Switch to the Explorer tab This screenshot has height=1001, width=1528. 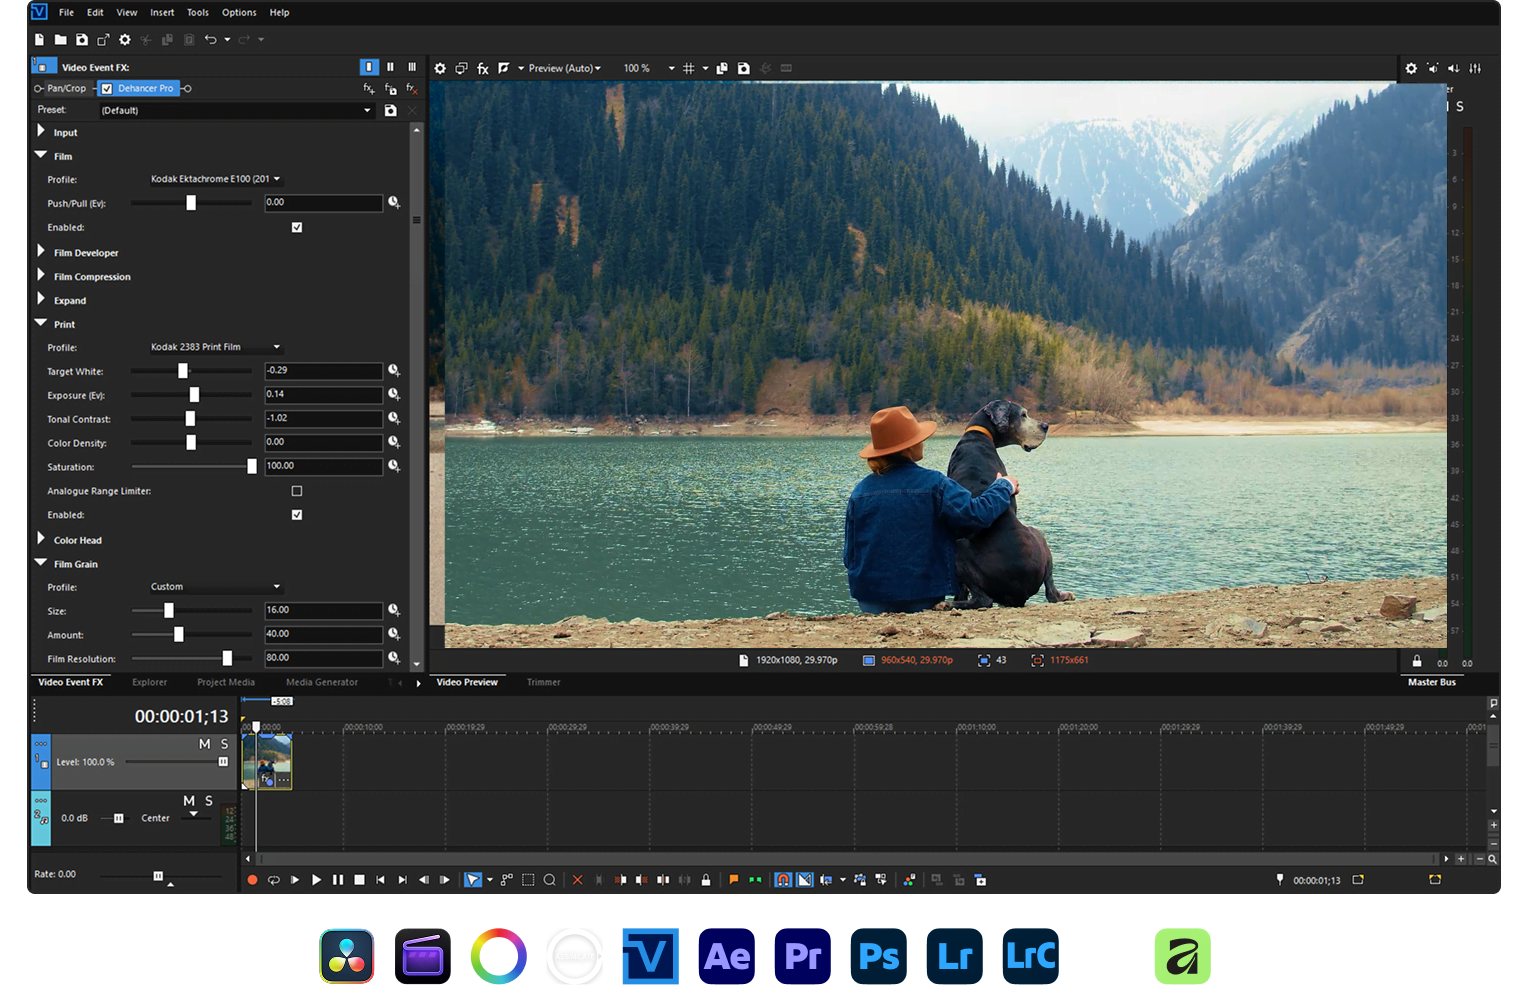[x=149, y=682]
